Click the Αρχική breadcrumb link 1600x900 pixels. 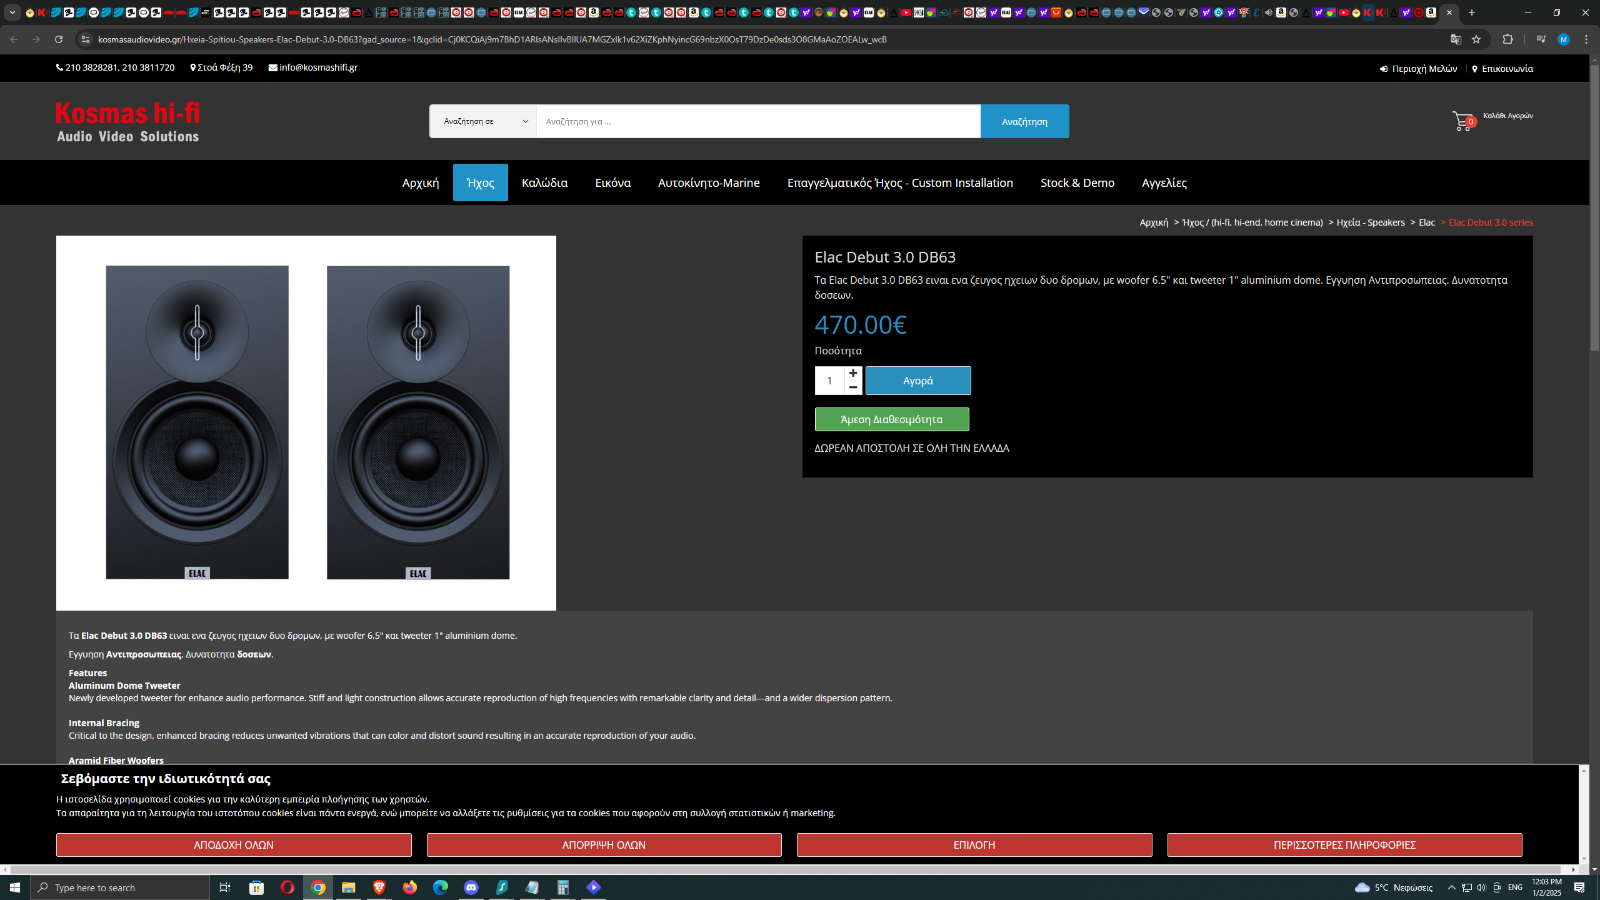(x=1154, y=223)
